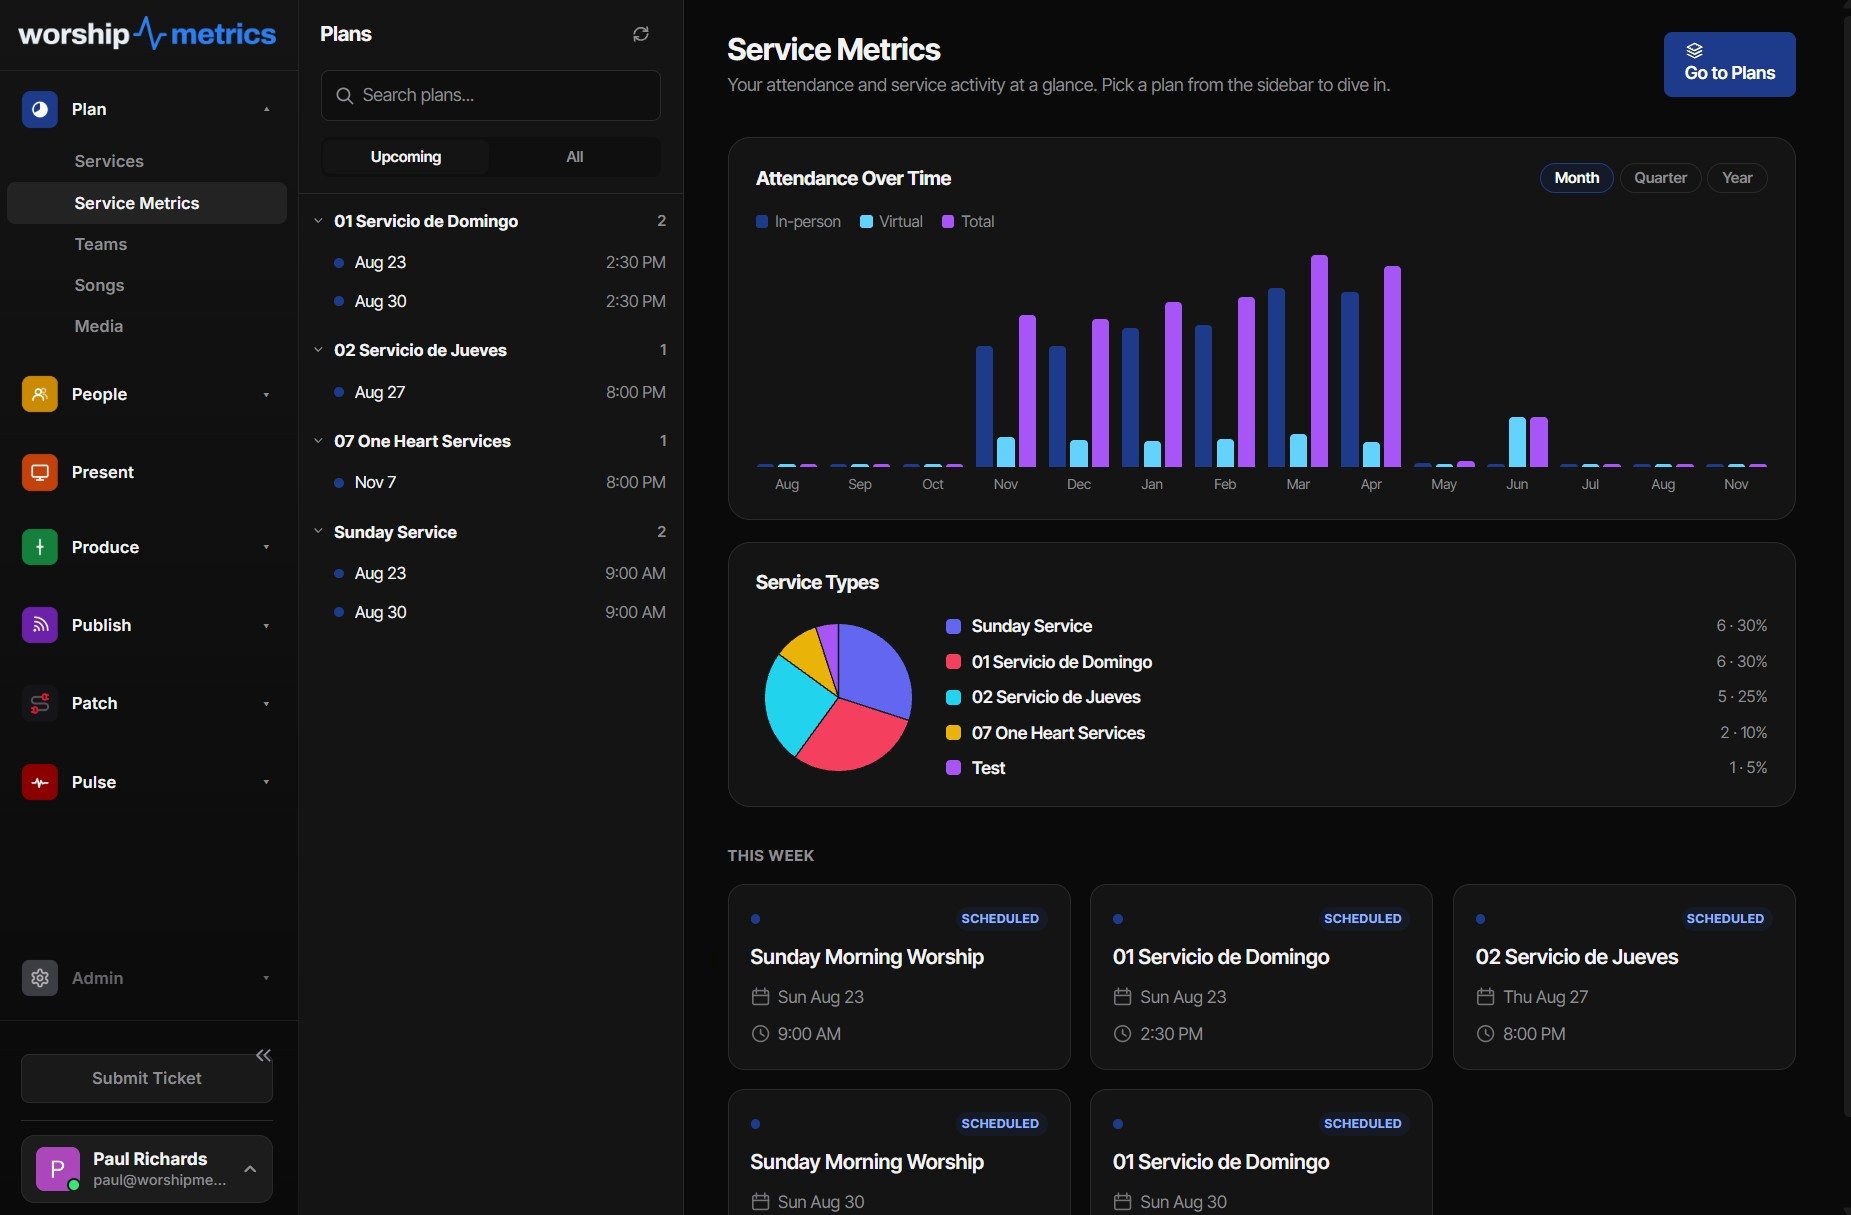Refresh the Plans list

[641, 34]
